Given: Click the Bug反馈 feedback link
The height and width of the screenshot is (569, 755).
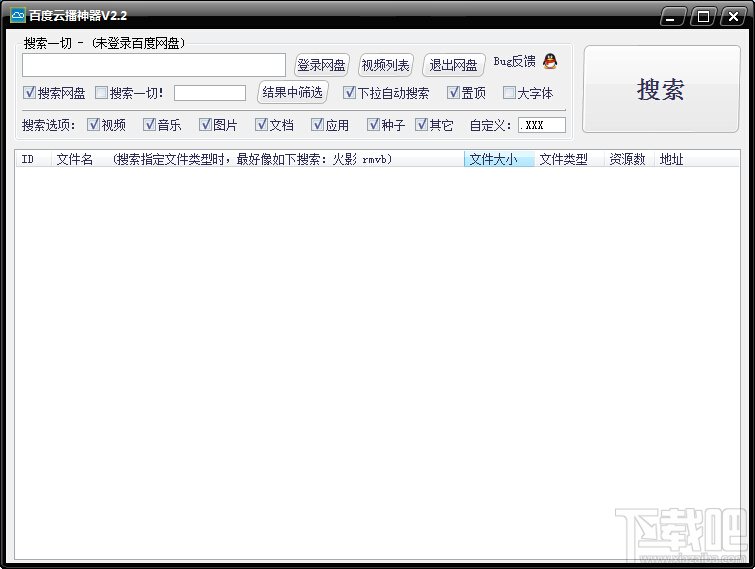Looking at the screenshot, I should click(x=514, y=62).
